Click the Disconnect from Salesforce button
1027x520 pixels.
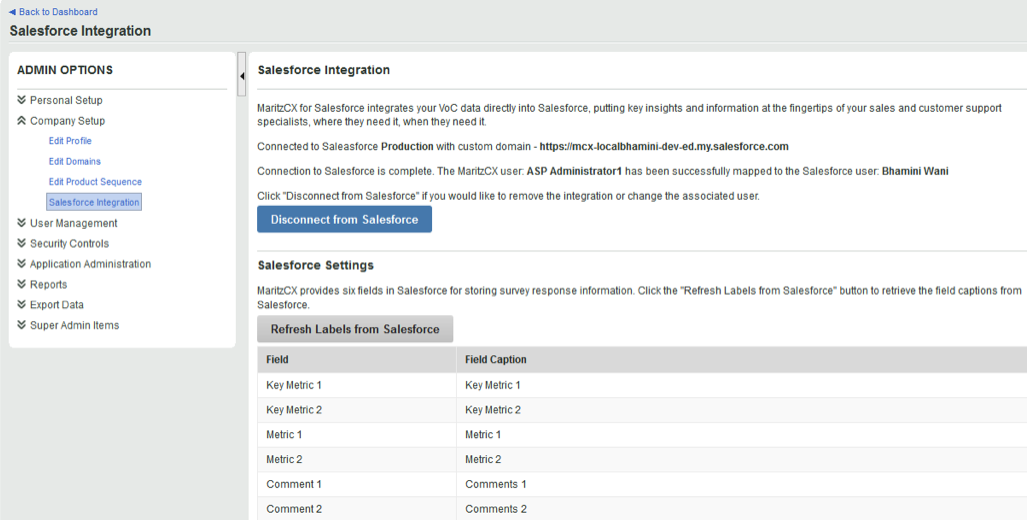[345, 219]
